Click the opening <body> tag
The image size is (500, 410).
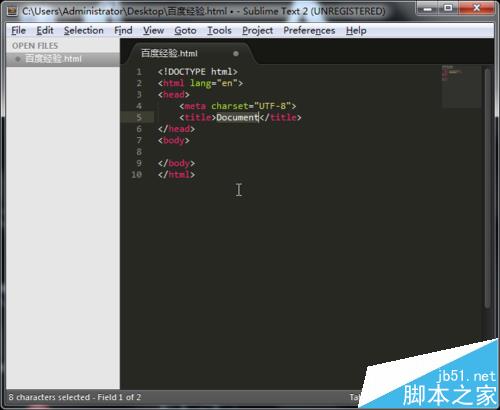(174, 140)
